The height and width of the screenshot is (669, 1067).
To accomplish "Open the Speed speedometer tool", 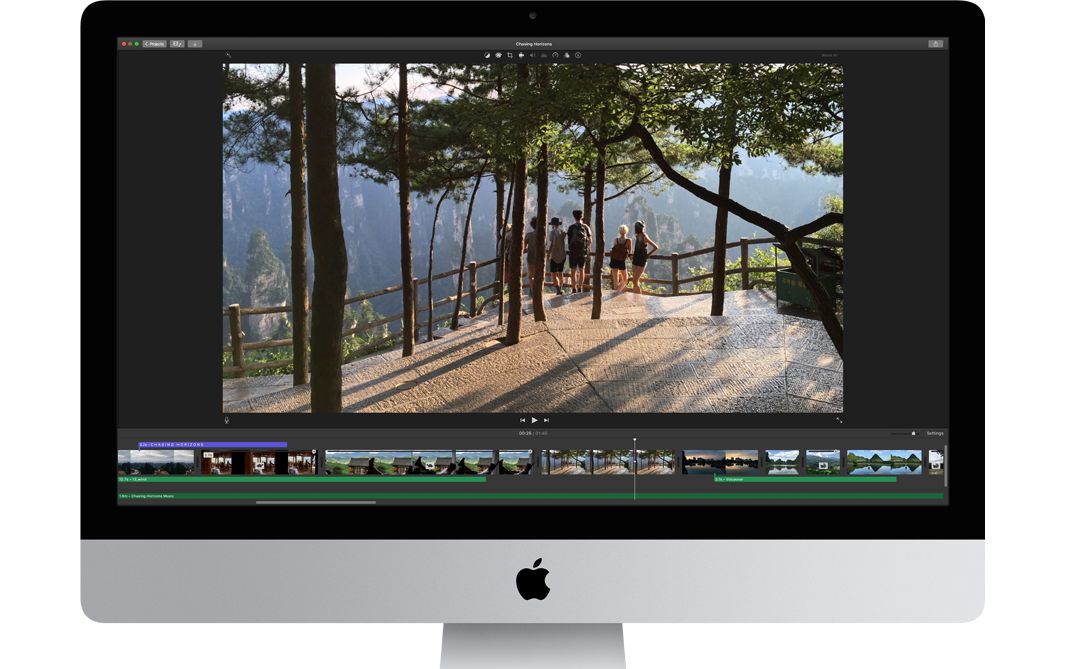I will click(x=555, y=55).
